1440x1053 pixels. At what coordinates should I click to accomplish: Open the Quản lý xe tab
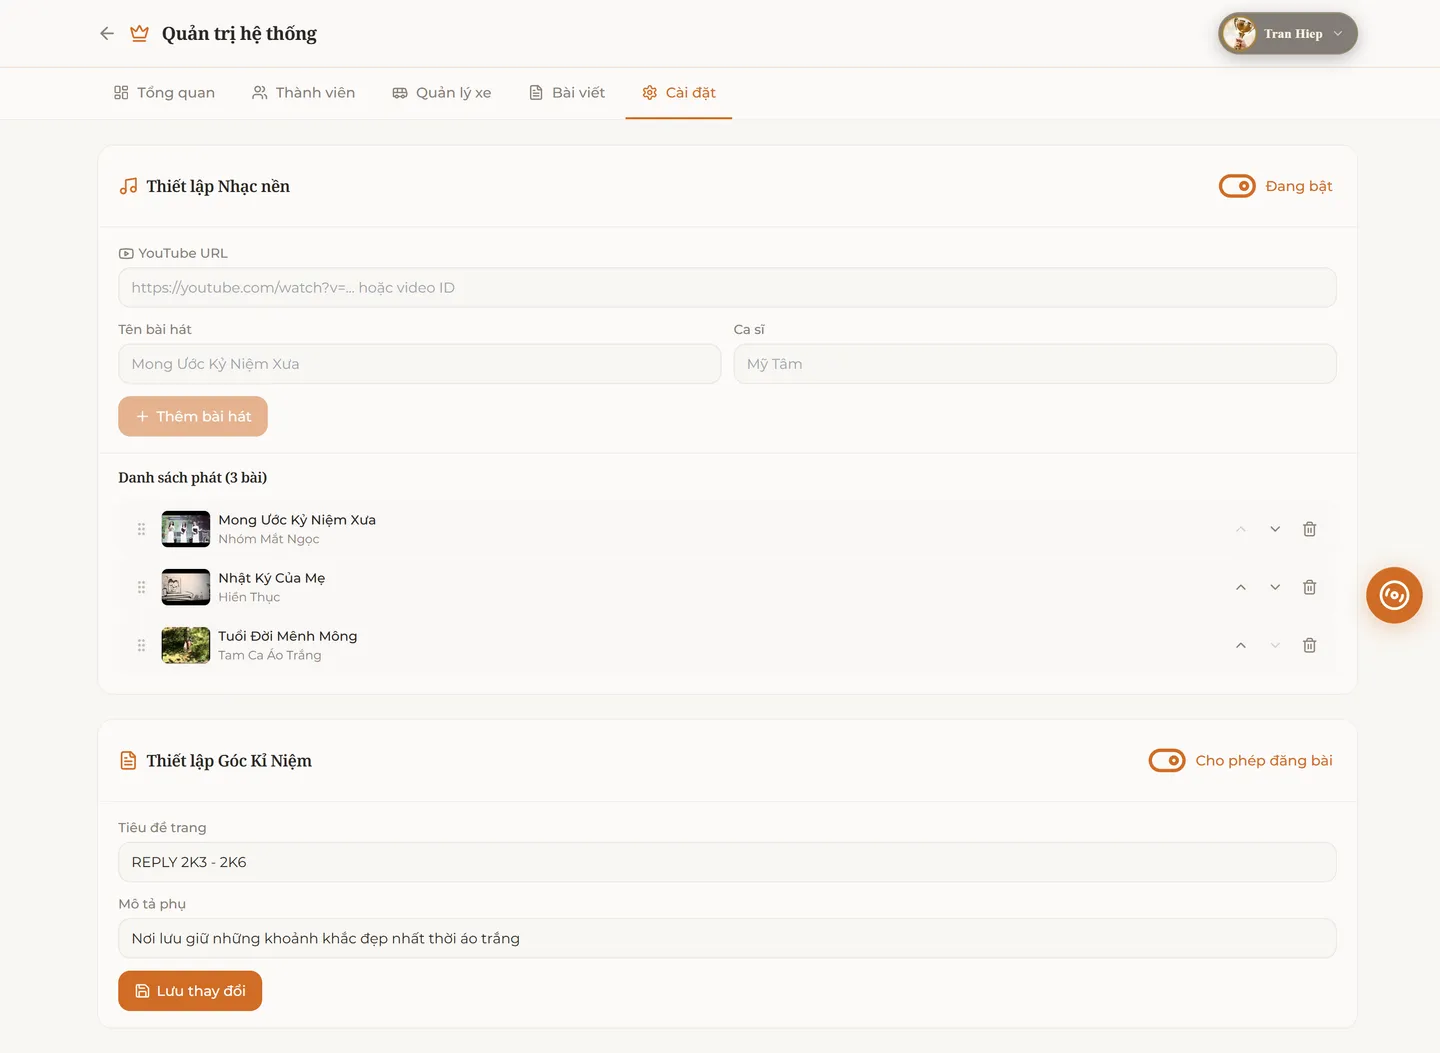441,93
